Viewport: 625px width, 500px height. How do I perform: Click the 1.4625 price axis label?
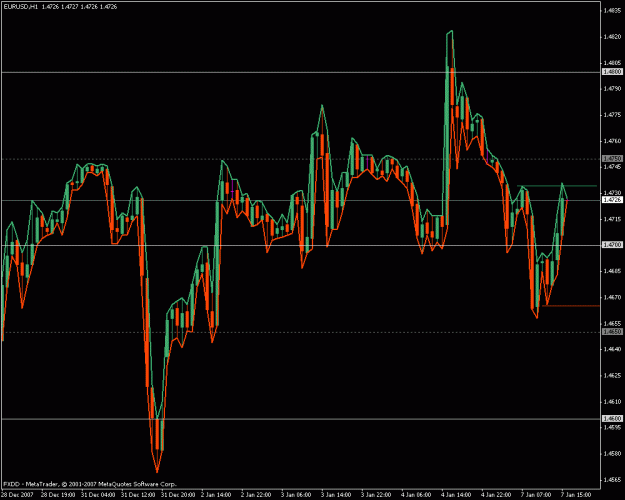tap(612, 375)
